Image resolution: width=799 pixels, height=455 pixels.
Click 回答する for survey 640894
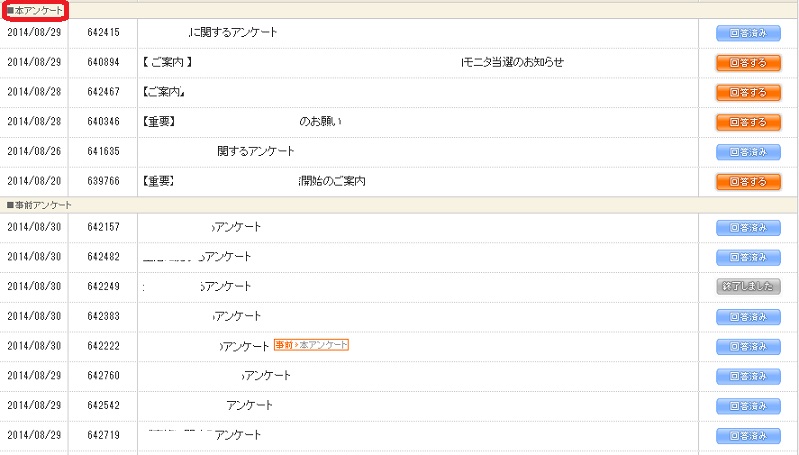click(748, 62)
